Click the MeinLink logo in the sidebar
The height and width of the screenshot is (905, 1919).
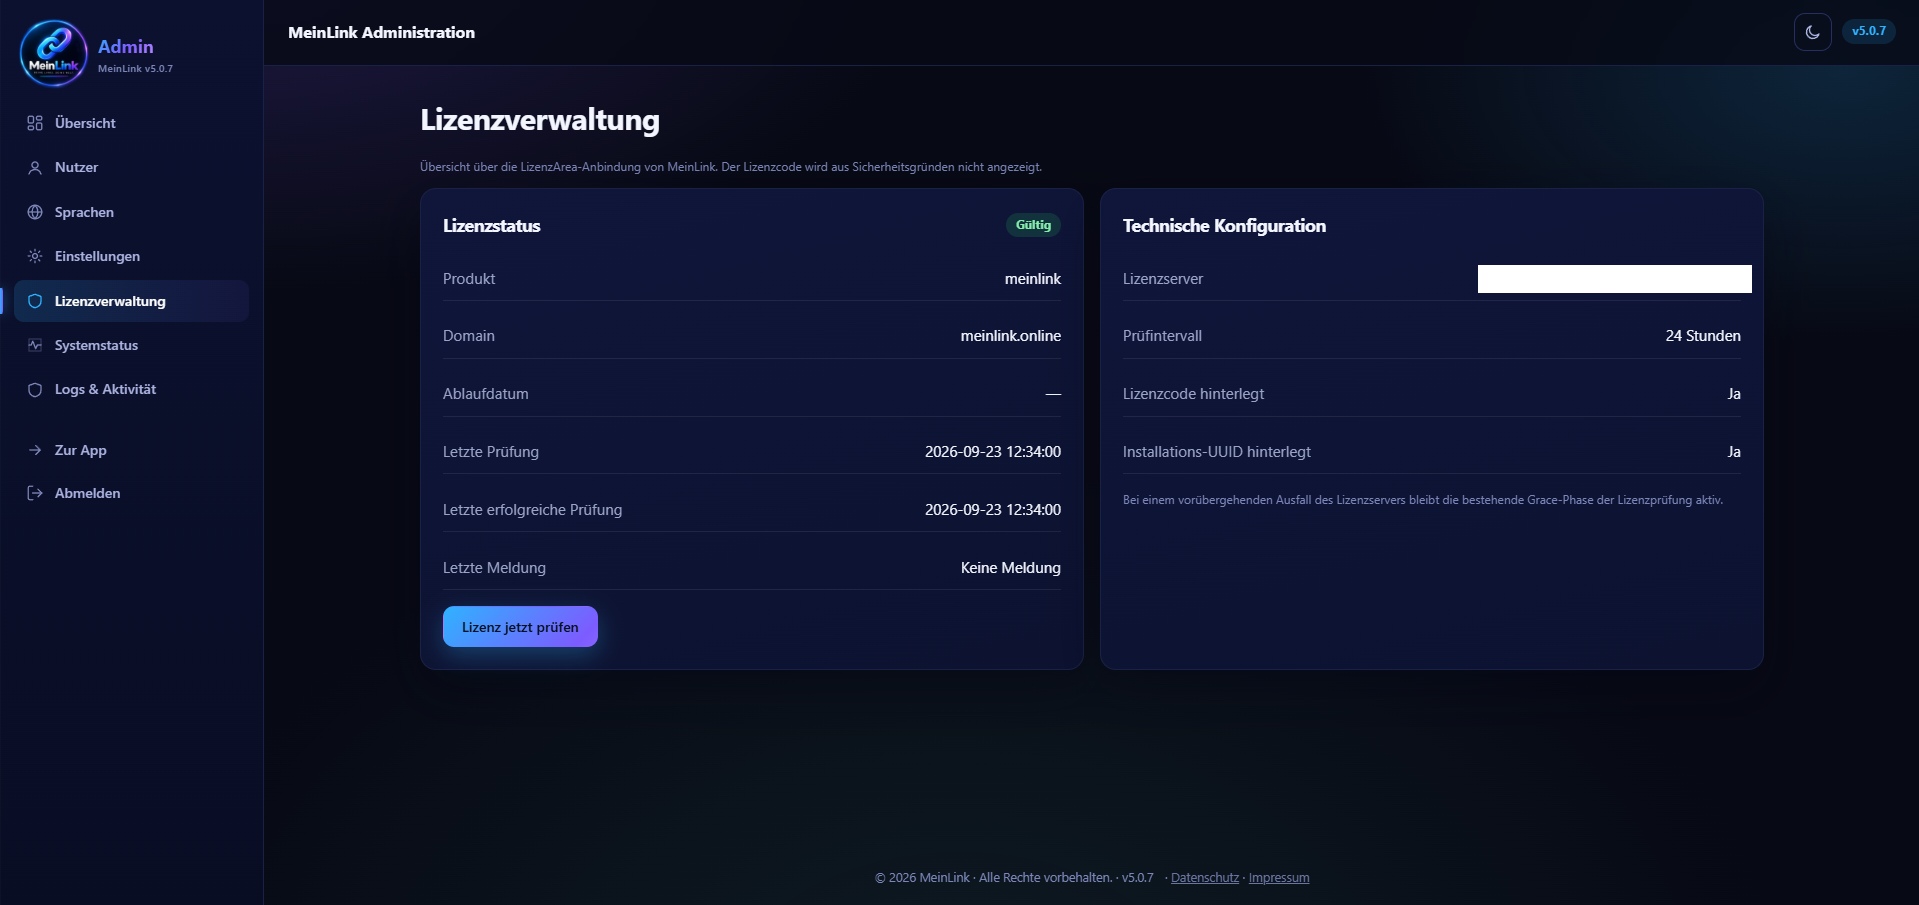54,54
